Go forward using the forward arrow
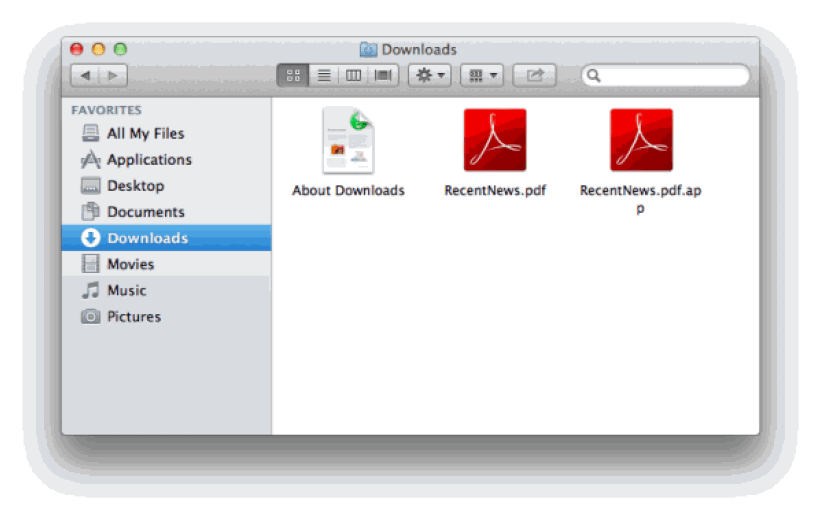Screen dimensions: 822x521 click(x=113, y=75)
